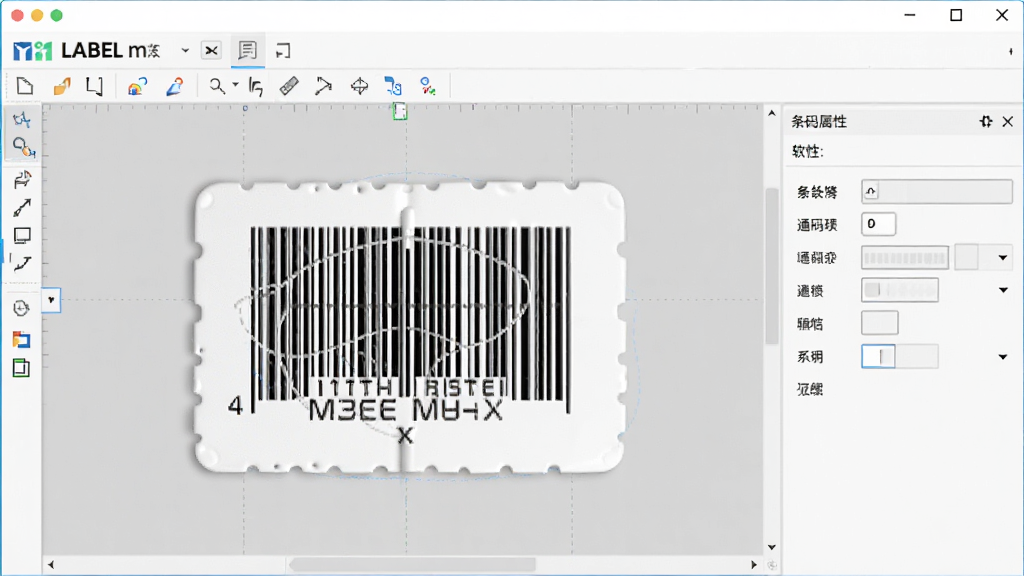
Task: Click the new document icon in toolbar
Action: tap(25, 86)
